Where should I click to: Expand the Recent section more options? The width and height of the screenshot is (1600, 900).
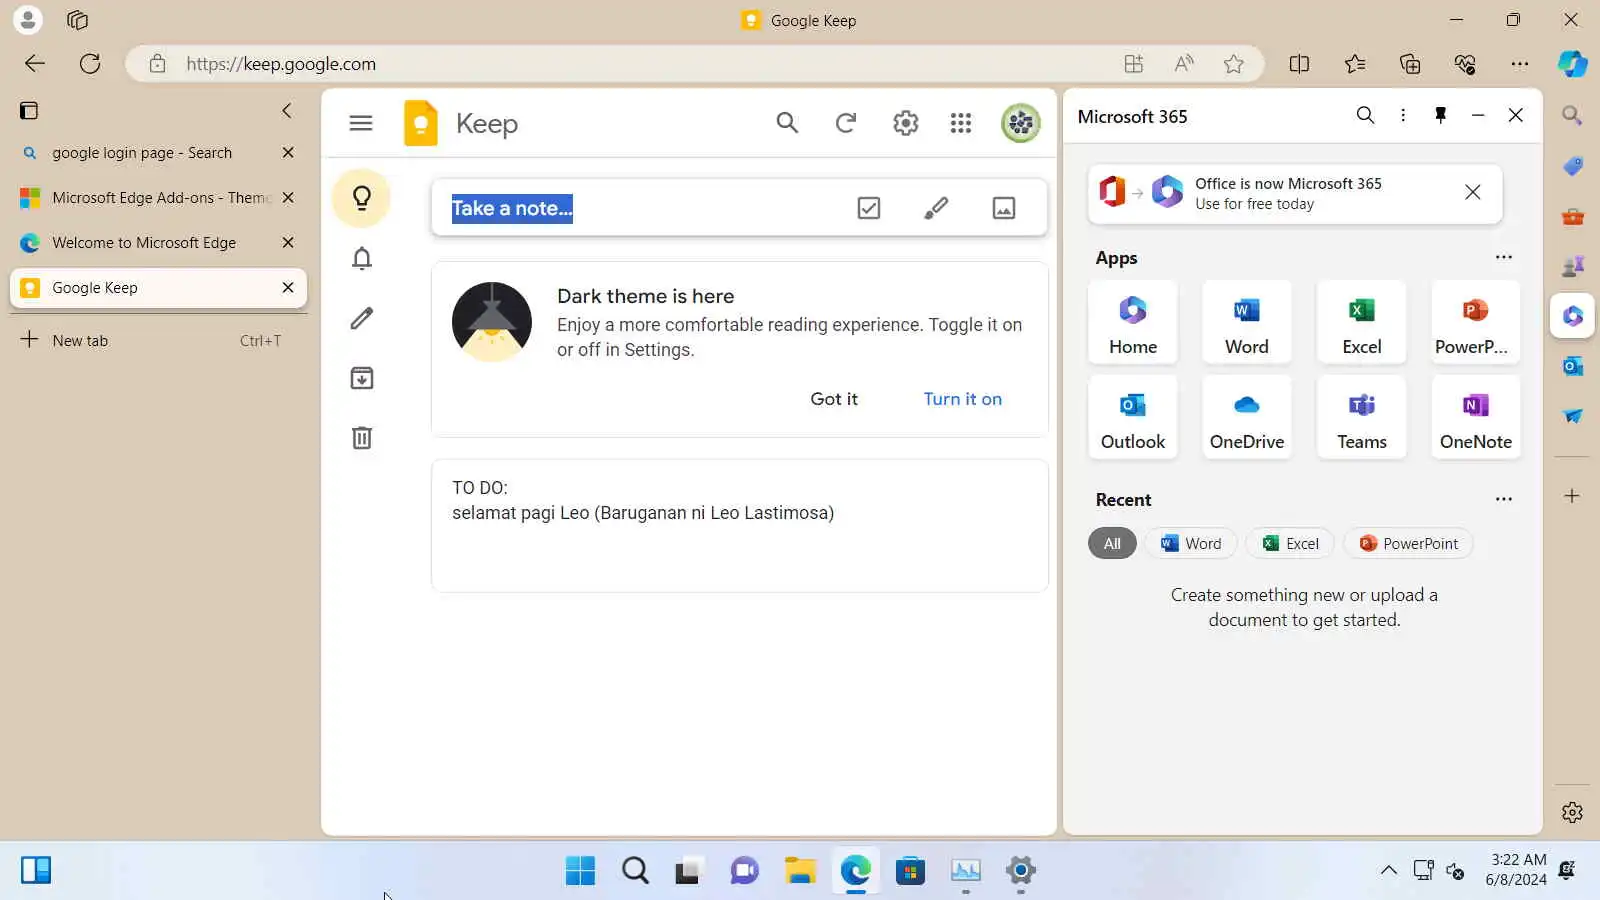1504,499
